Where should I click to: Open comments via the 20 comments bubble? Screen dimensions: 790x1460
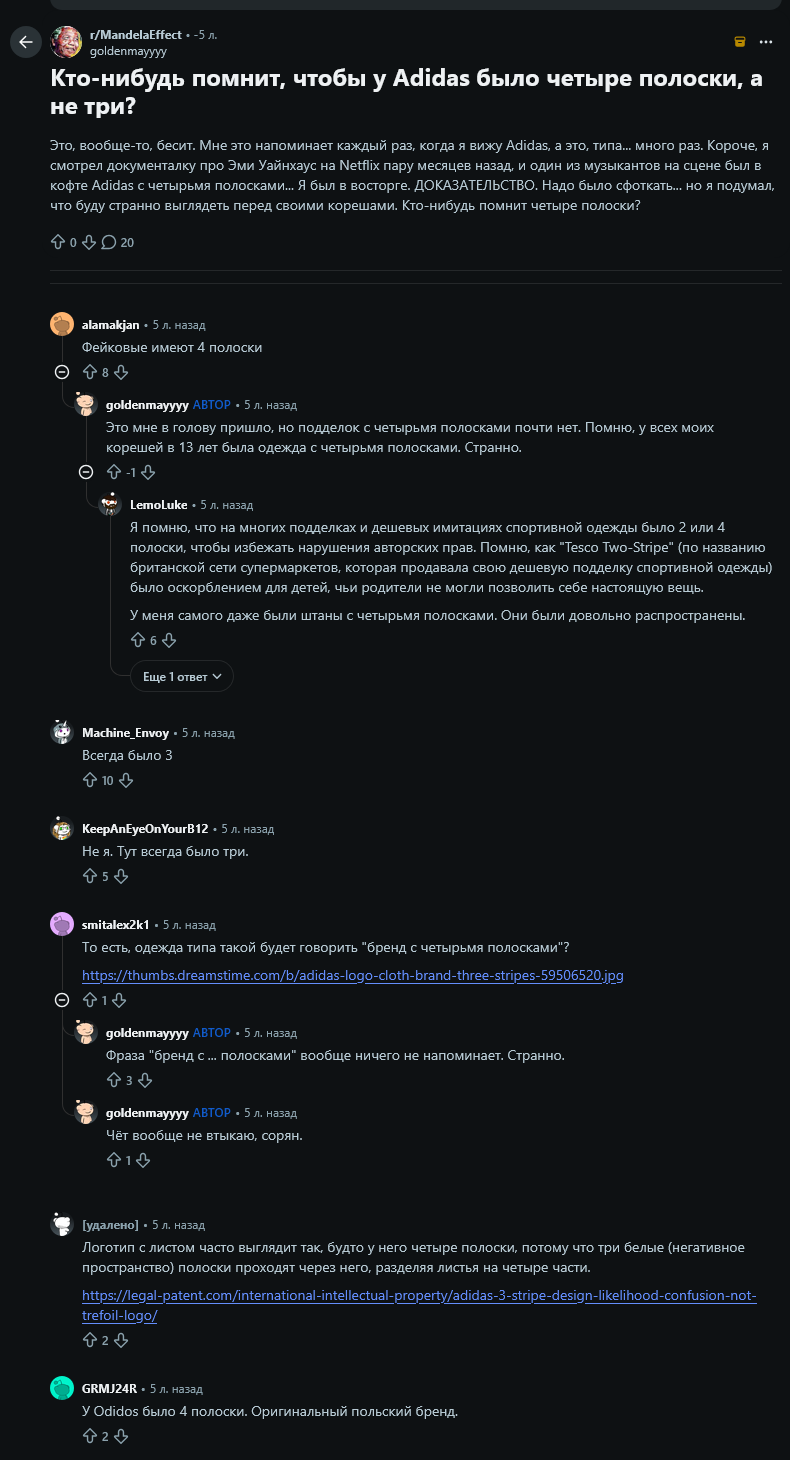point(117,242)
